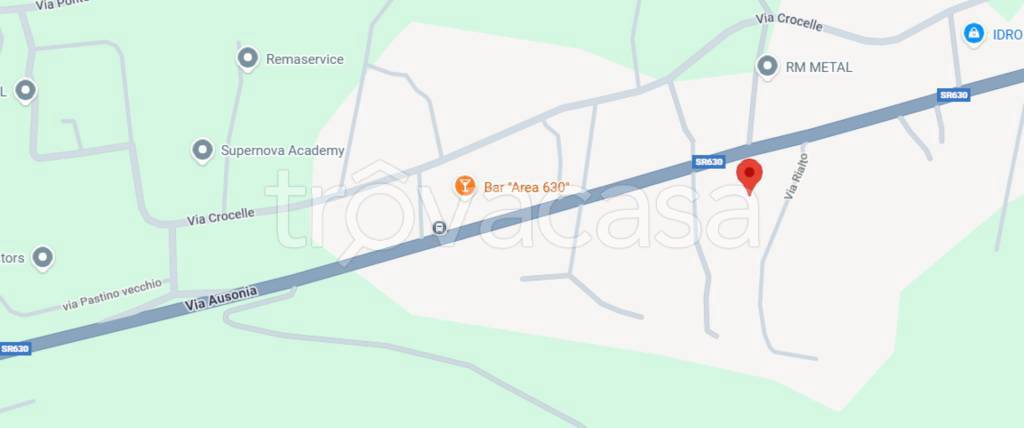Screen dimensions: 1024x428
Task: Select the Supernova Academy text label
Action: 282,151
